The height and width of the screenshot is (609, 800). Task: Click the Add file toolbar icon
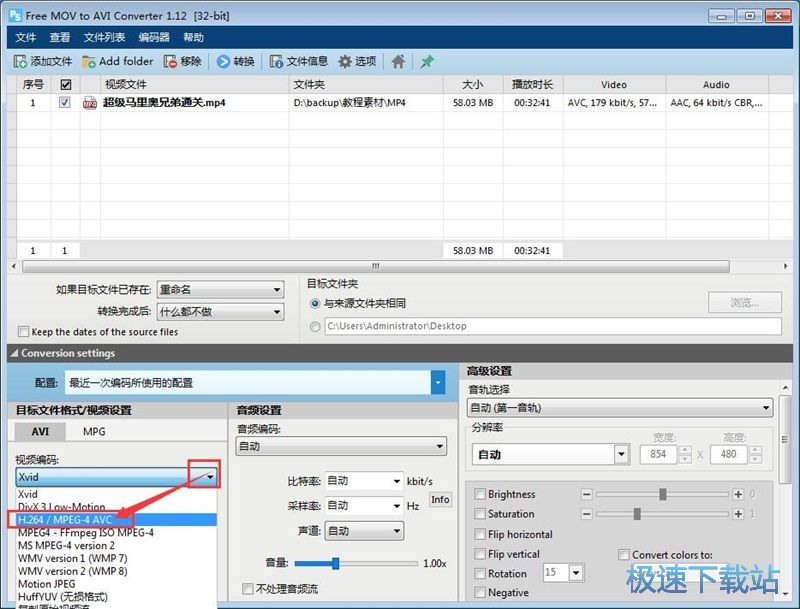click(x=20, y=61)
